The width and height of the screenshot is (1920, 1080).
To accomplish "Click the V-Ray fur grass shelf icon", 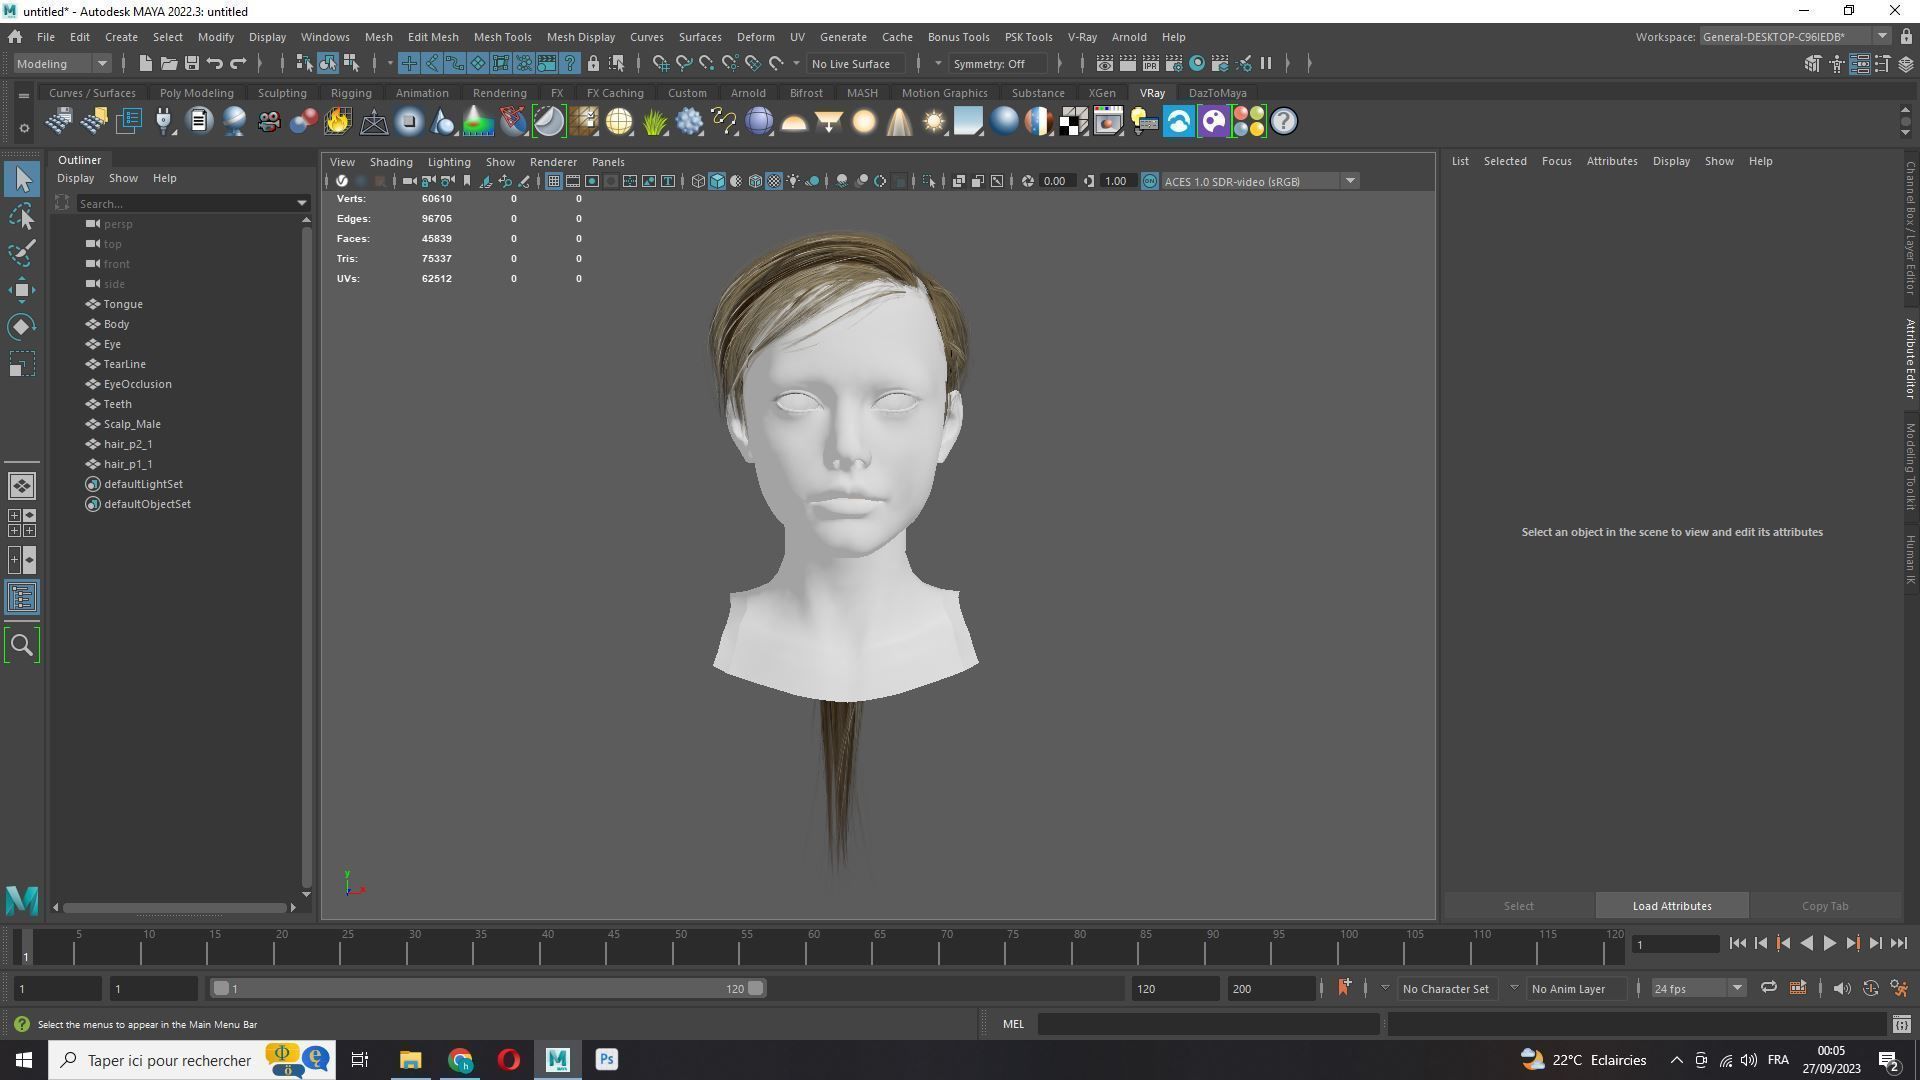I will [654, 122].
